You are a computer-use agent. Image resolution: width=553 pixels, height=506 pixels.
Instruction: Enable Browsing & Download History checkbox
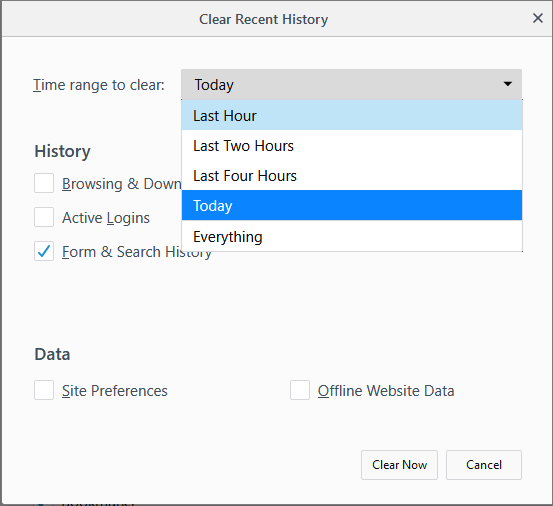[x=44, y=183]
